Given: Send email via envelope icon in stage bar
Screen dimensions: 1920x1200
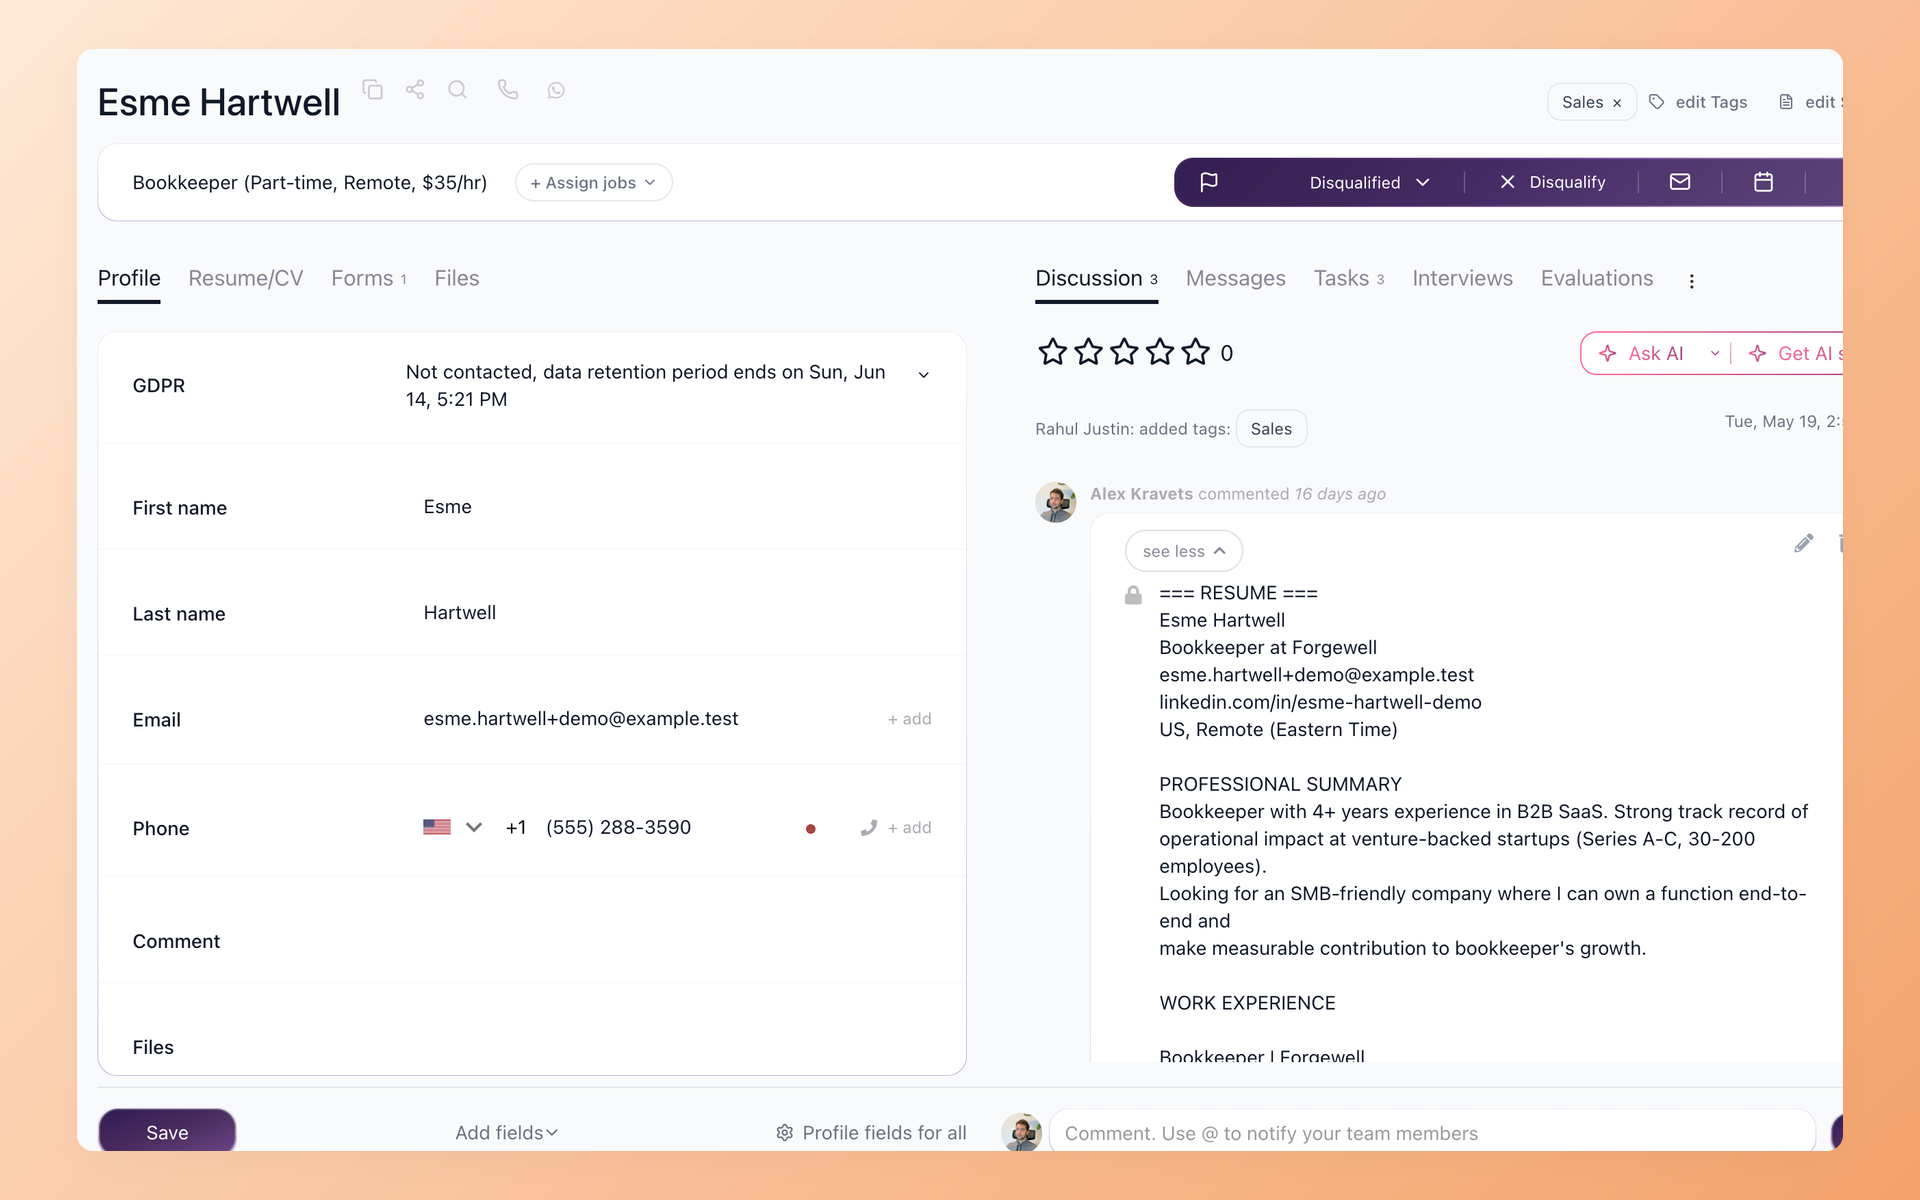Looking at the screenshot, I should (1680, 182).
